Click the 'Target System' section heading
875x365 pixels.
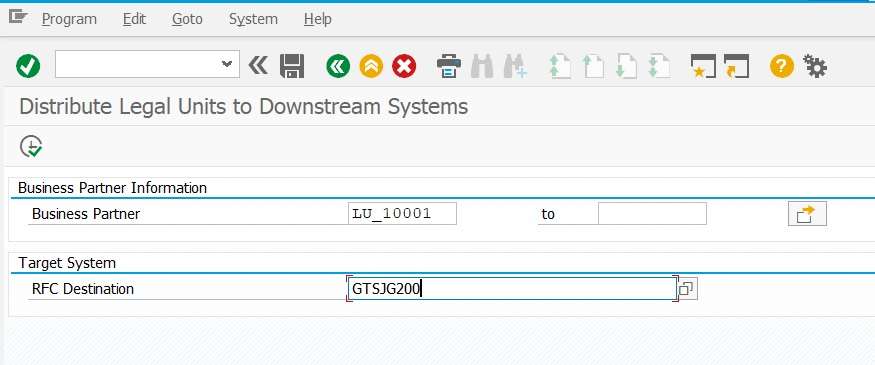tap(67, 263)
